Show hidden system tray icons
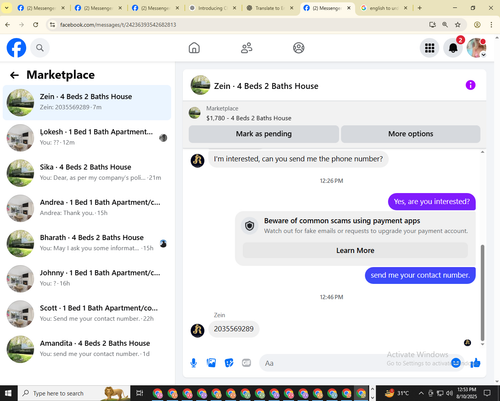The height and width of the screenshot is (401, 500). point(421,393)
